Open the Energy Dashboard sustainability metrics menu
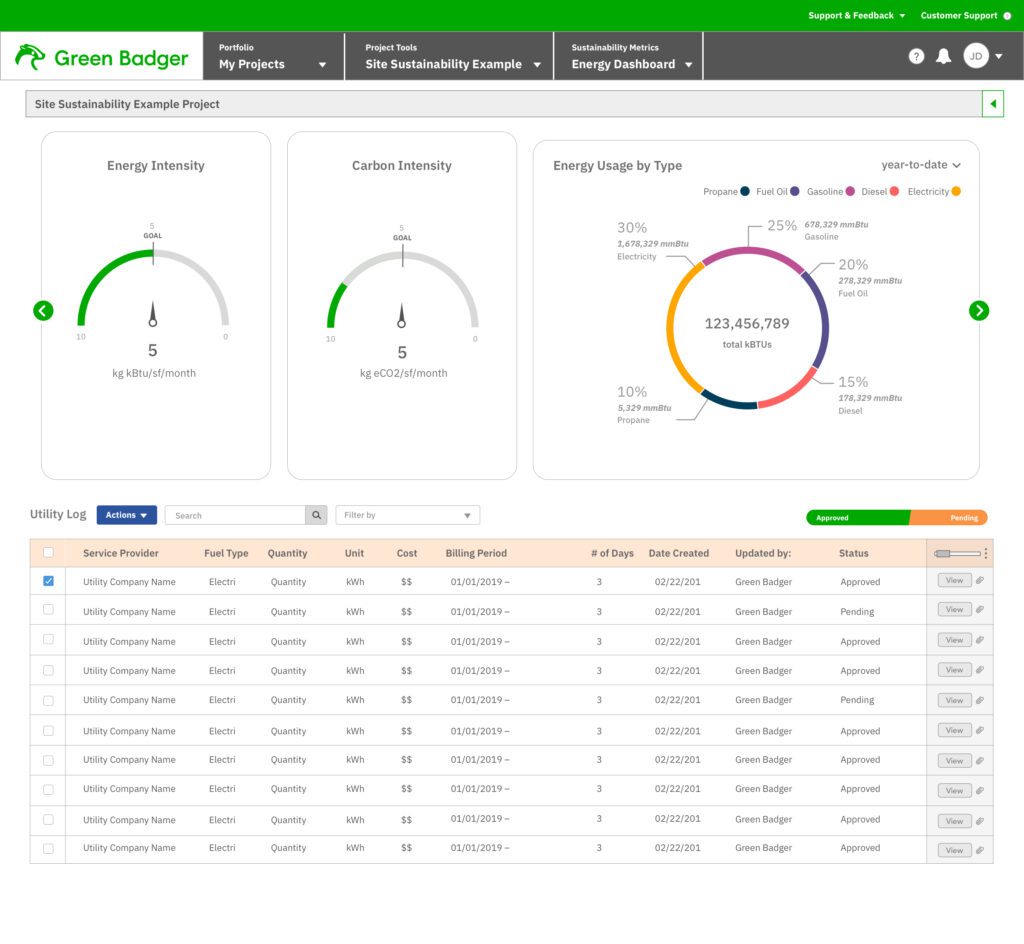The height and width of the screenshot is (944, 1024). point(626,63)
